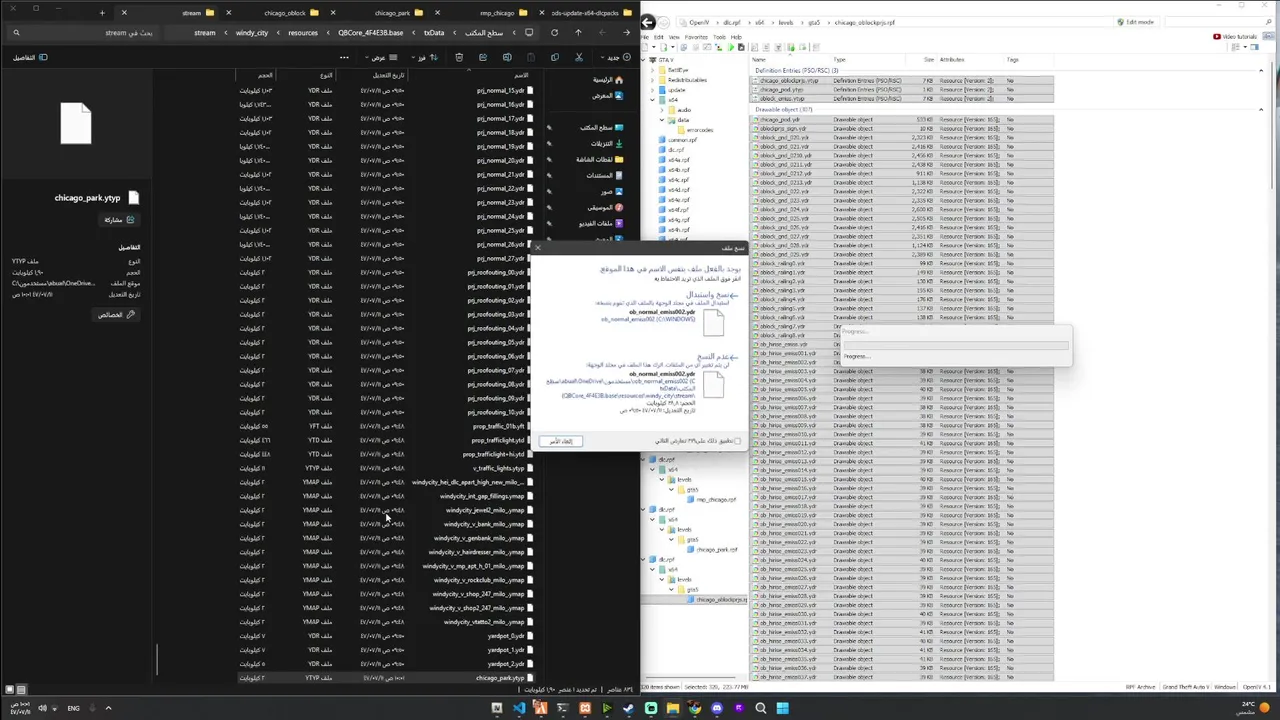1280x720 pixels.
Task: Collapse the Drawable object group in OpenIV
Action: point(1261,110)
